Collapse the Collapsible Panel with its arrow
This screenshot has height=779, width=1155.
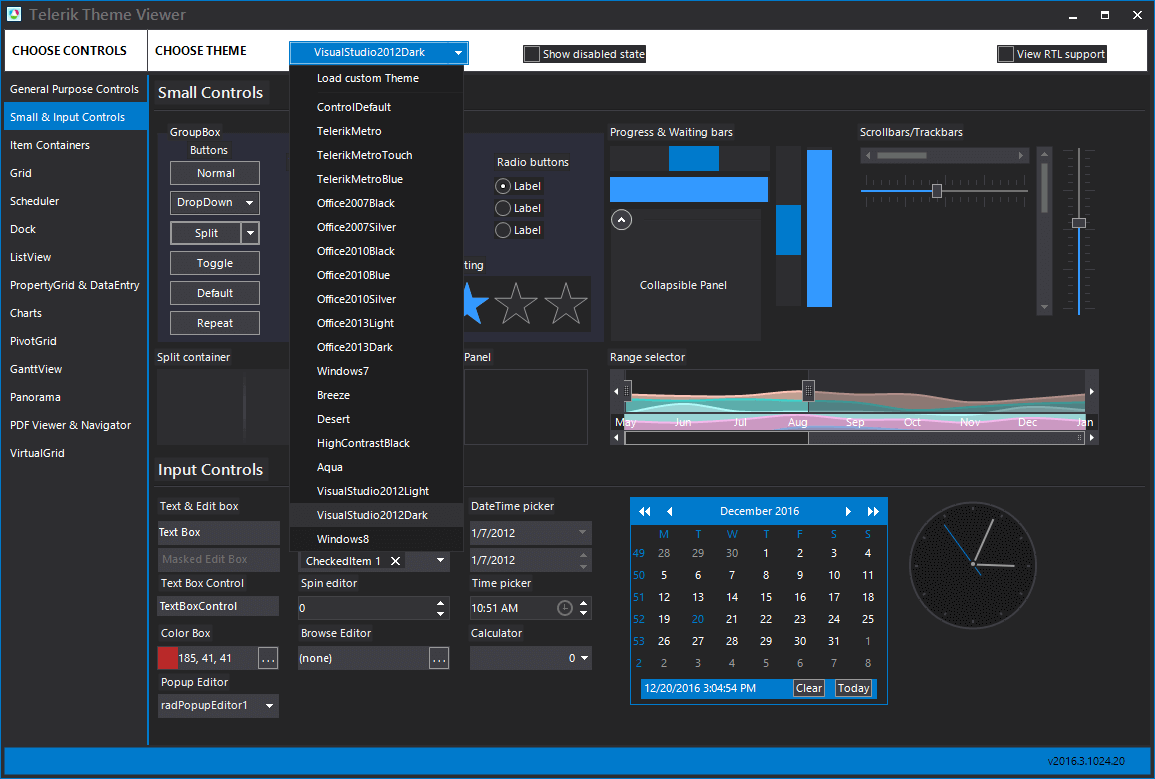622,219
